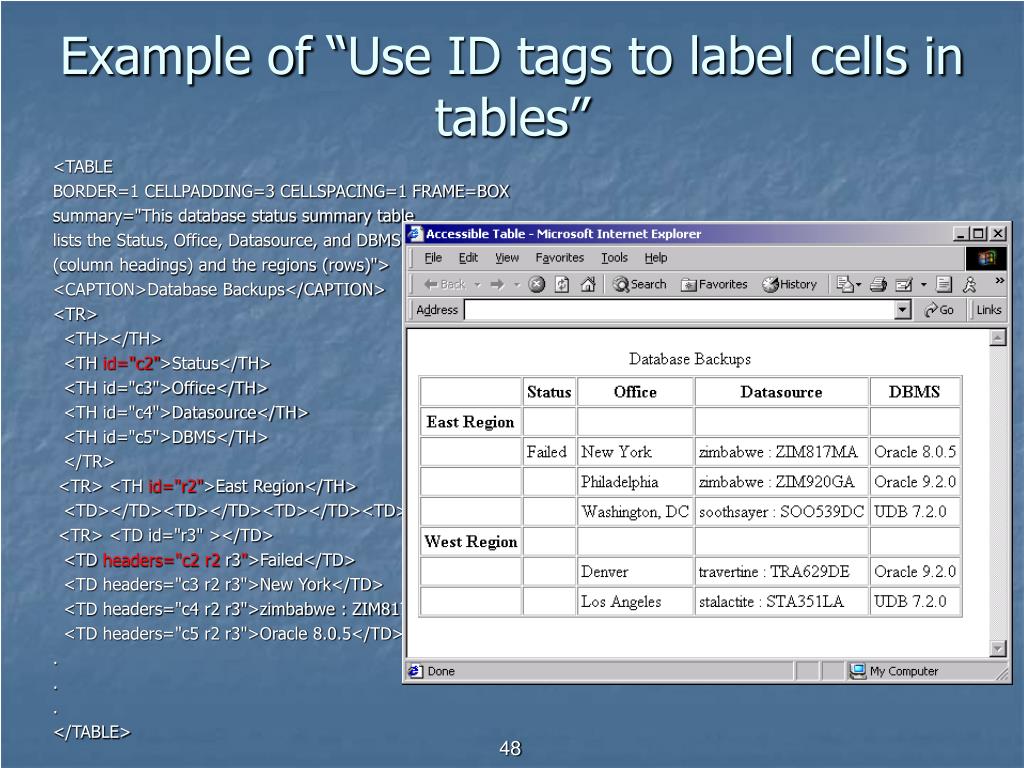1024x768 pixels.
Task: Click the New York office cell
Action: pos(635,452)
